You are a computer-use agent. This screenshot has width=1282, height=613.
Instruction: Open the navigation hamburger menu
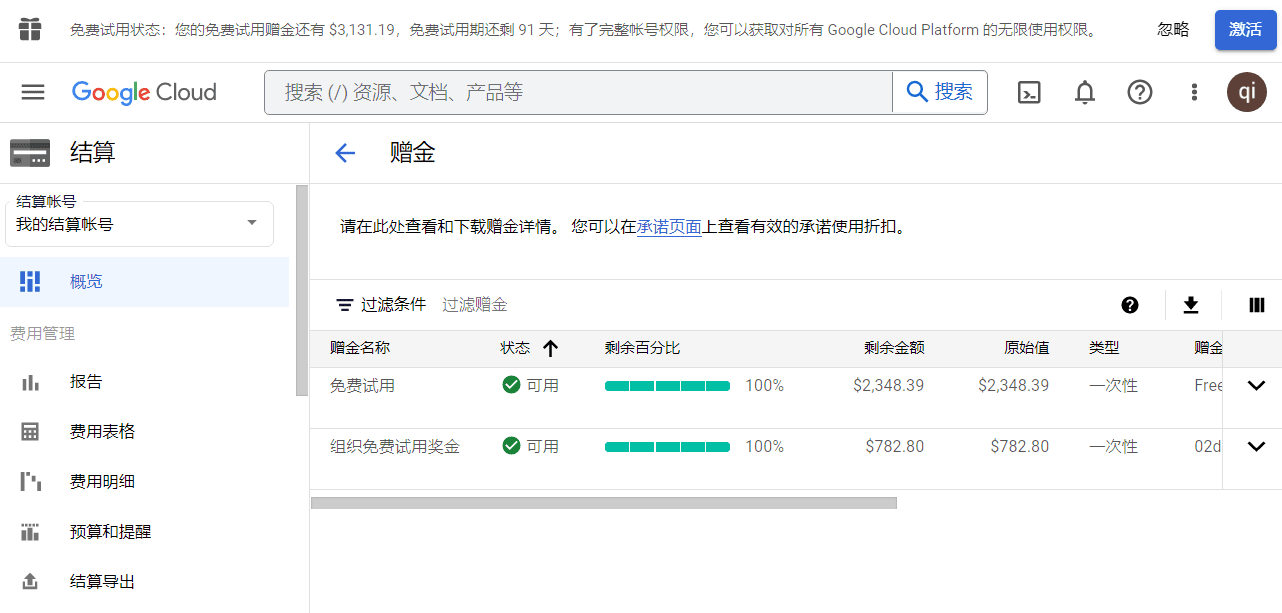tap(33, 92)
